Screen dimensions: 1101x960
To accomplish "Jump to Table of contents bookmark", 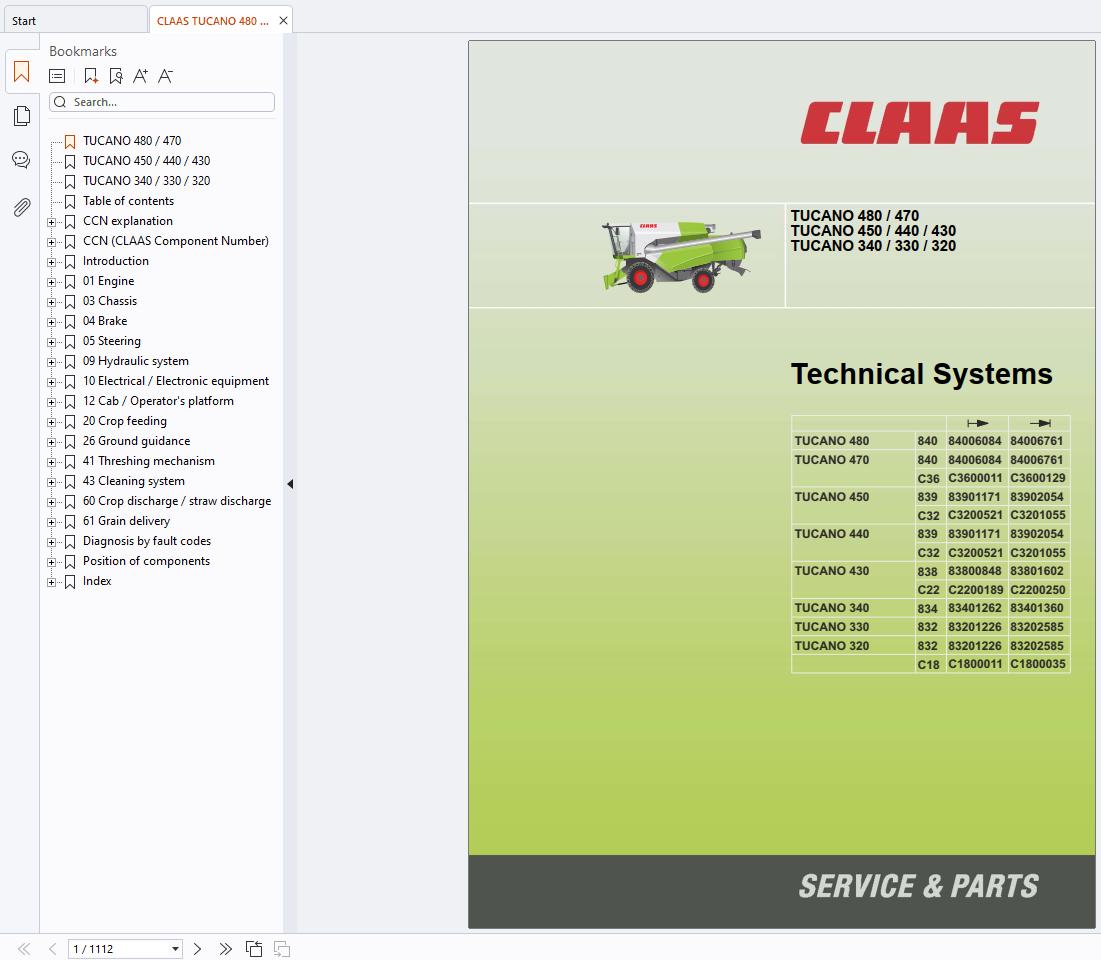I will (x=128, y=201).
